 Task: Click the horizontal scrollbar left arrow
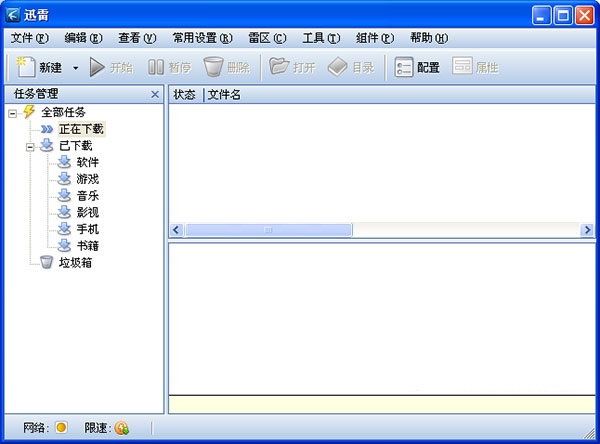coord(176,230)
